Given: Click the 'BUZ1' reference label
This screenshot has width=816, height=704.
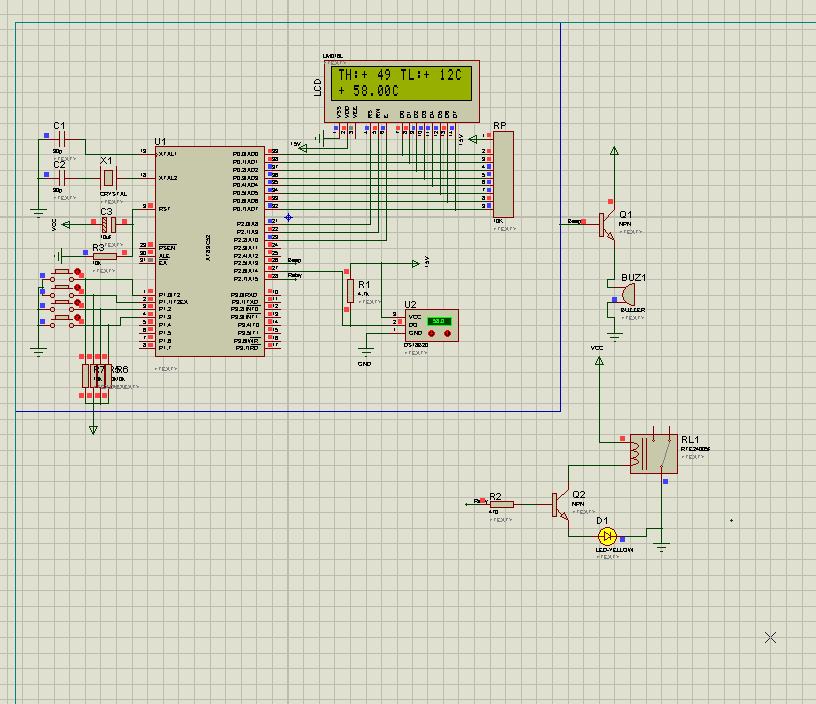Looking at the screenshot, I should 633,278.
